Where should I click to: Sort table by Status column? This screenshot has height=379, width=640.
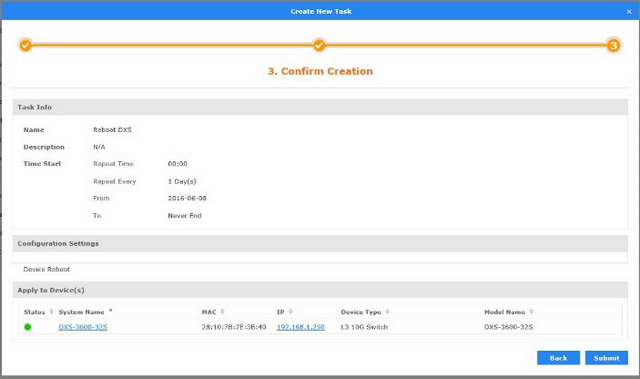[x=38, y=312]
